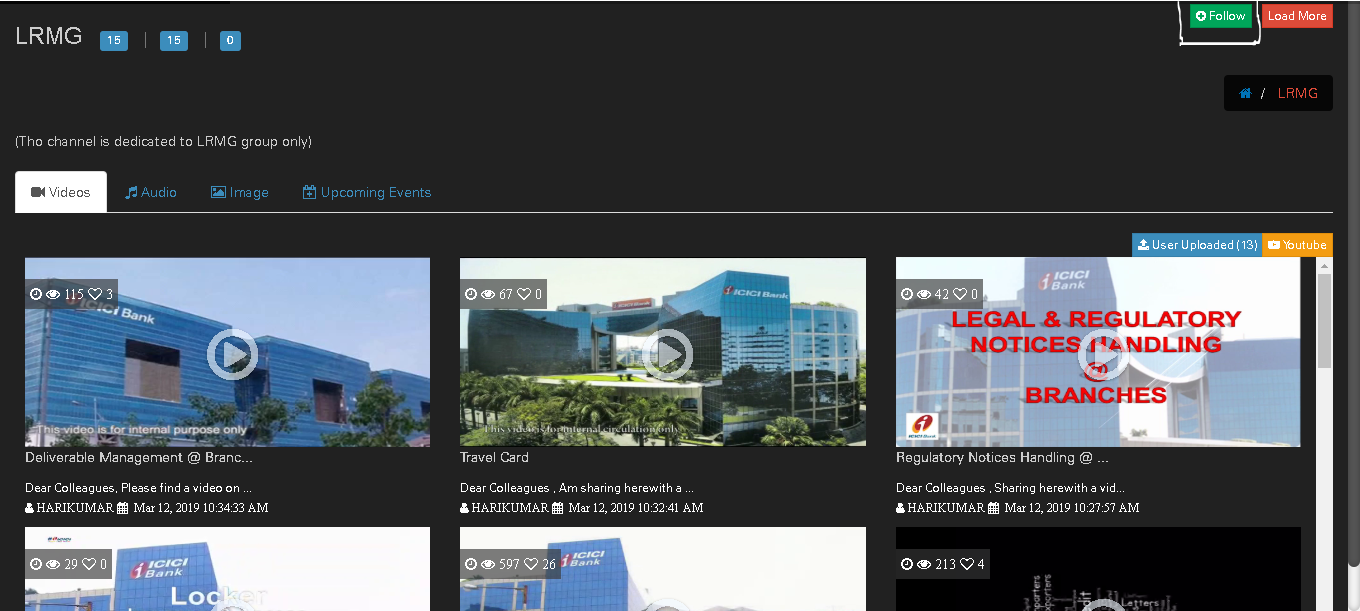Click the date Mar 12, 2019 10:32:41 AM
The image size is (1360, 611).
point(636,508)
